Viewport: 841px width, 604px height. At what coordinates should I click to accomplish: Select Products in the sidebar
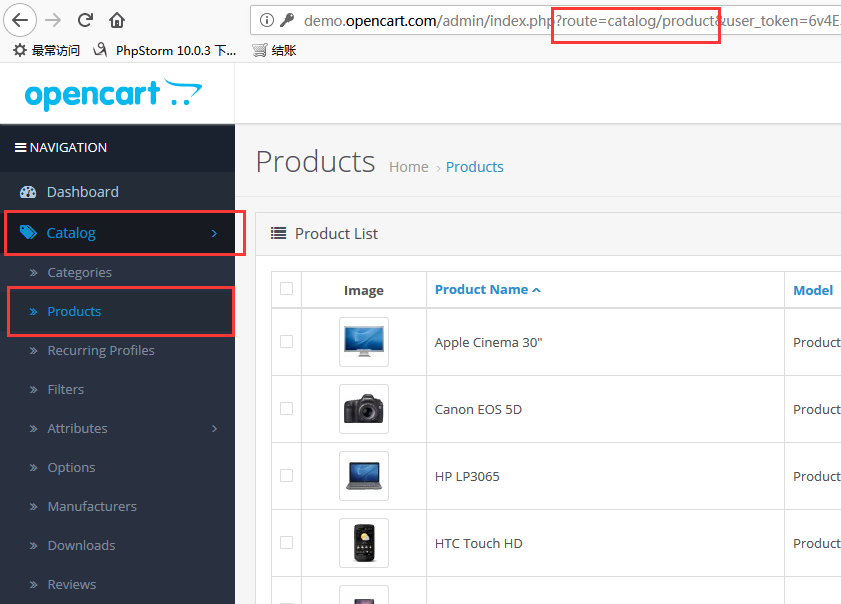(x=74, y=312)
